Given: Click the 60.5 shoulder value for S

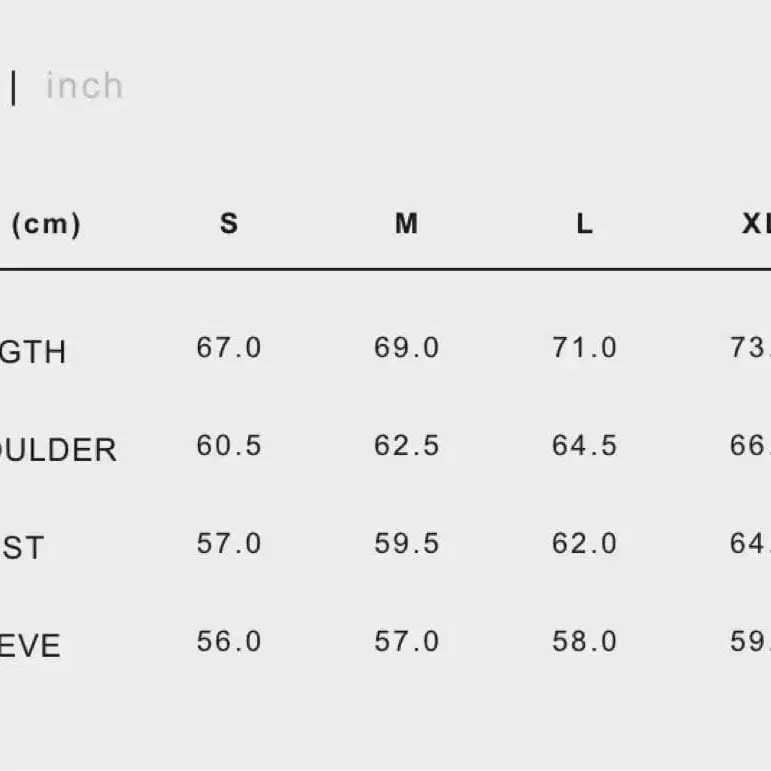Looking at the screenshot, I should tap(229, 446).
